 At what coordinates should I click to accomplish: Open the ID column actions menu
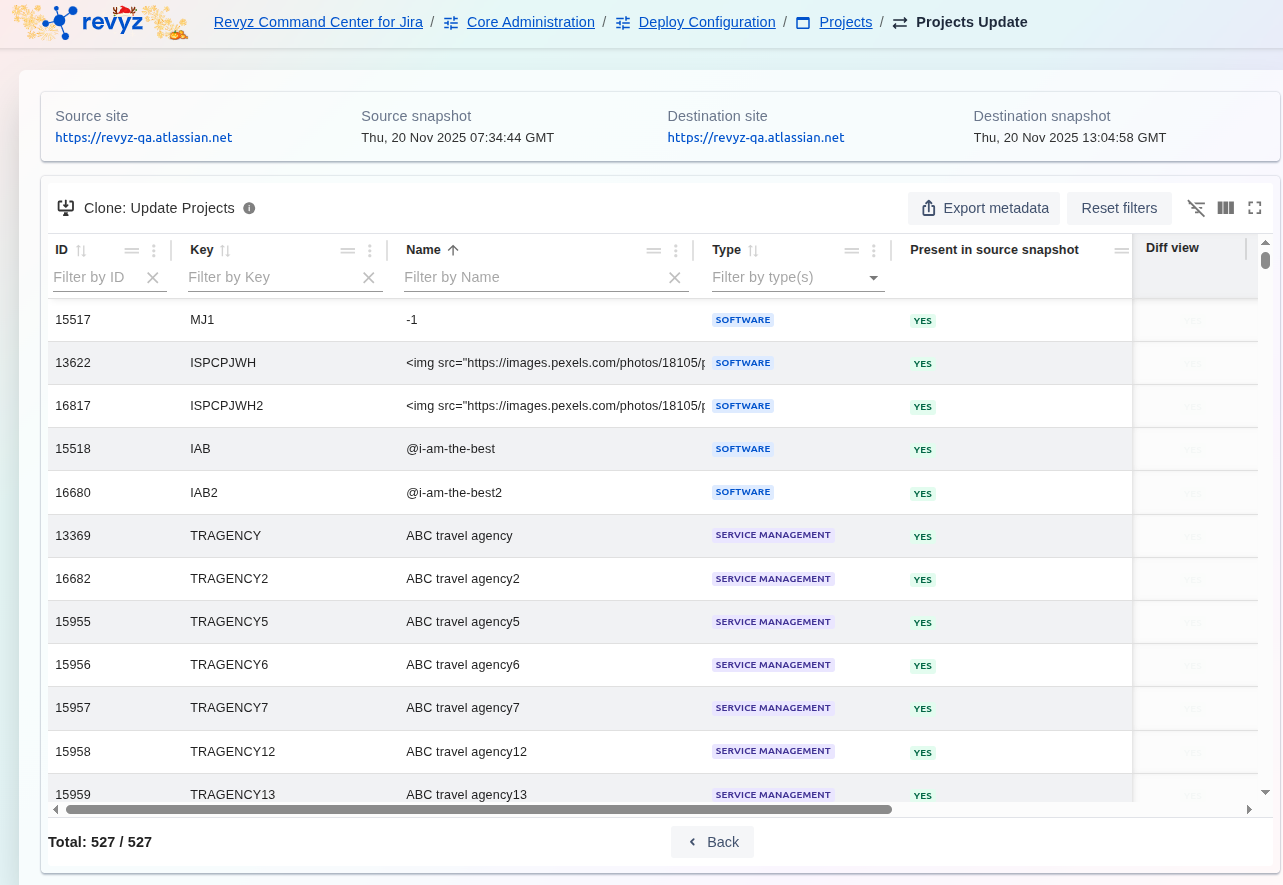(x=154, y=251)
